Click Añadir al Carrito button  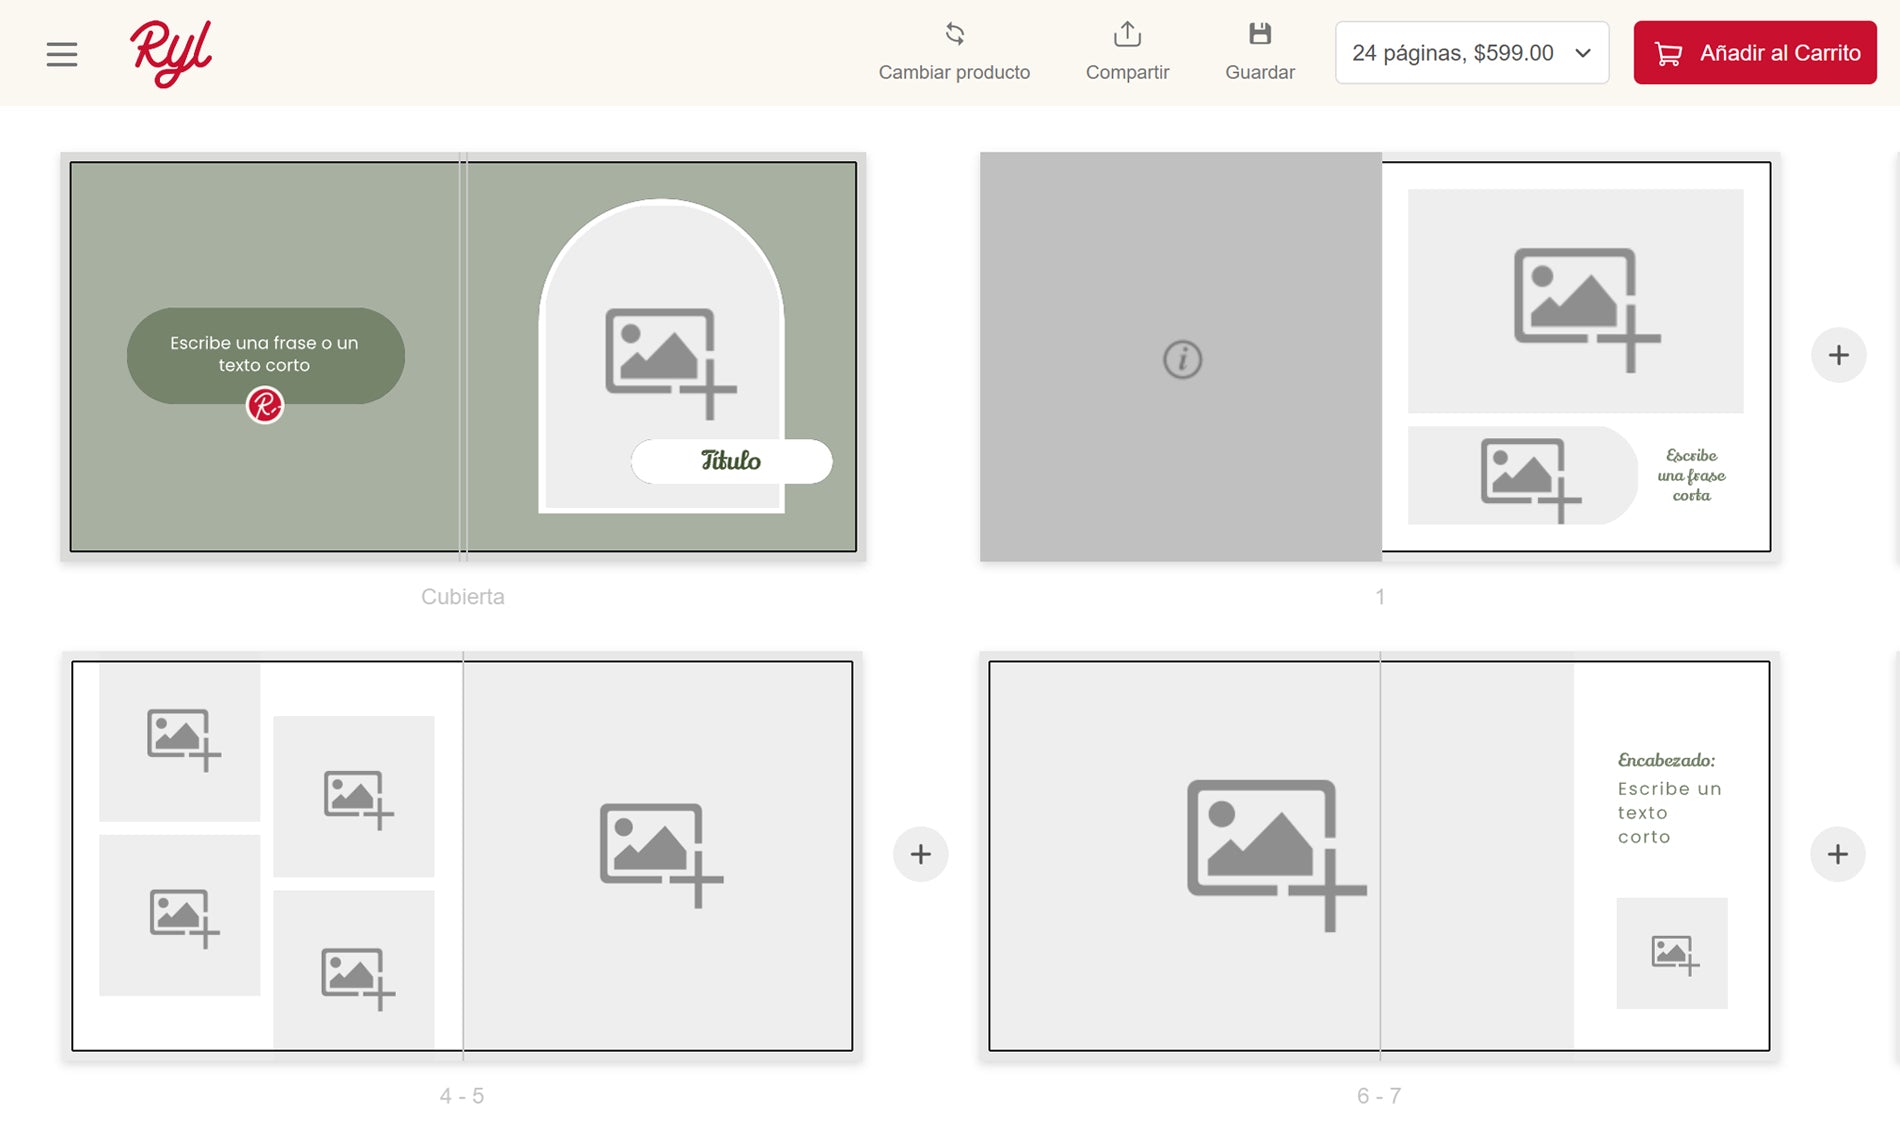[1754, 53]
